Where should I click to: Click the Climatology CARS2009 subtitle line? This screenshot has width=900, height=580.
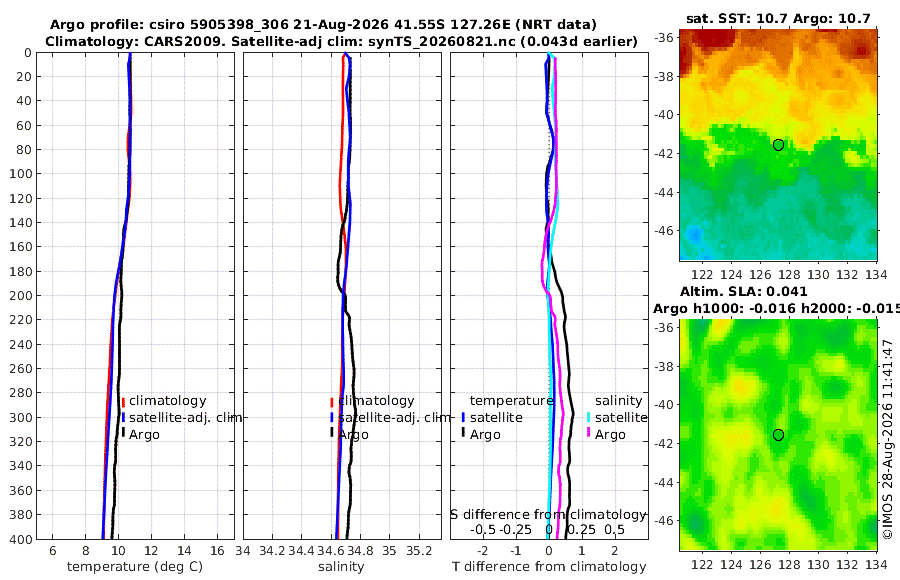tap(341, 41)
